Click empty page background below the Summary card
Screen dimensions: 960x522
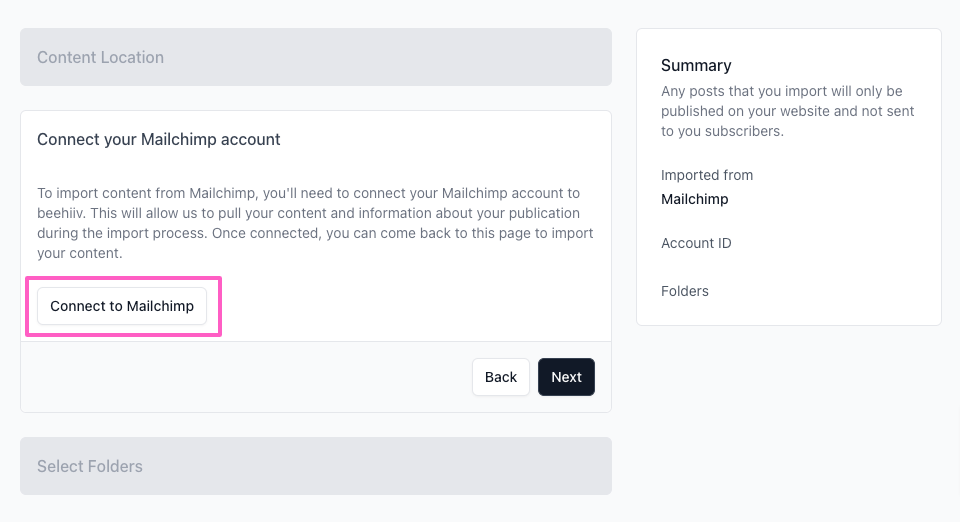pos(789,422)
